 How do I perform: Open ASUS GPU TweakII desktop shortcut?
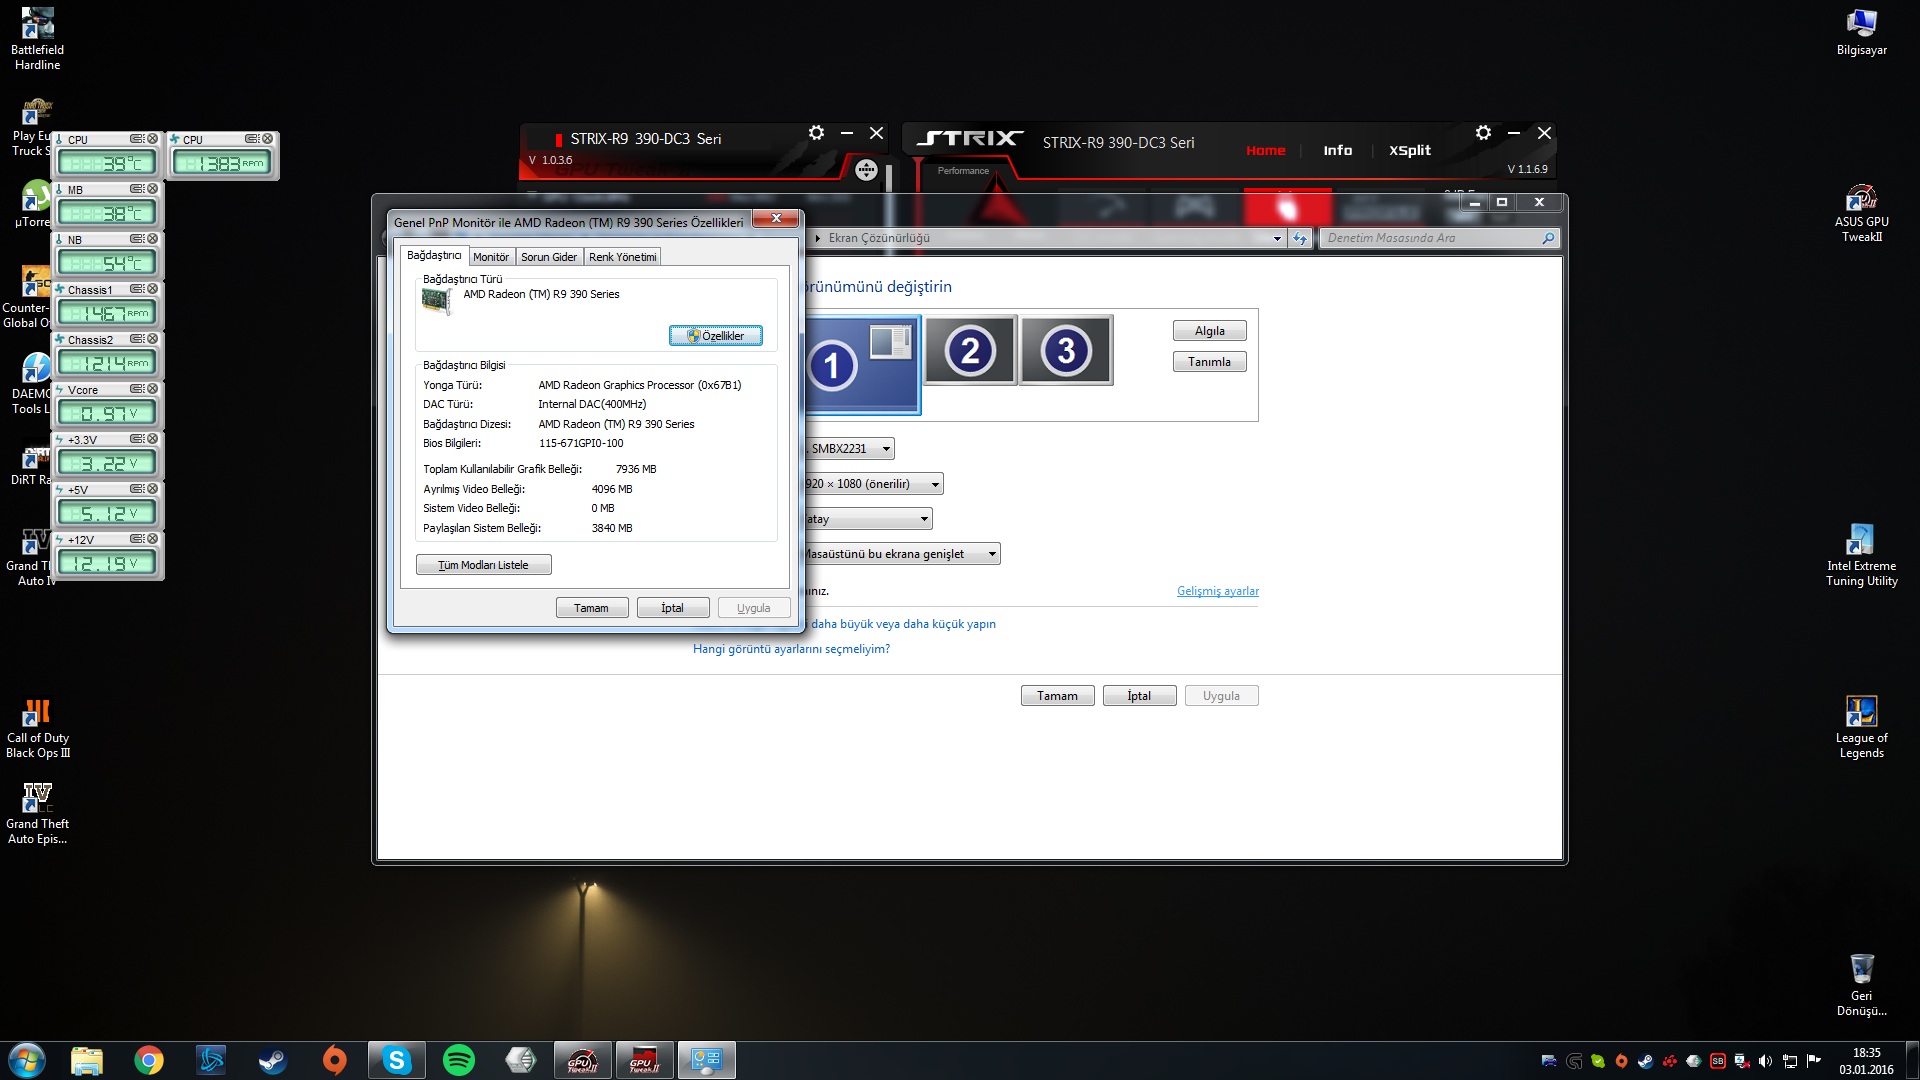coord(1861,213)
